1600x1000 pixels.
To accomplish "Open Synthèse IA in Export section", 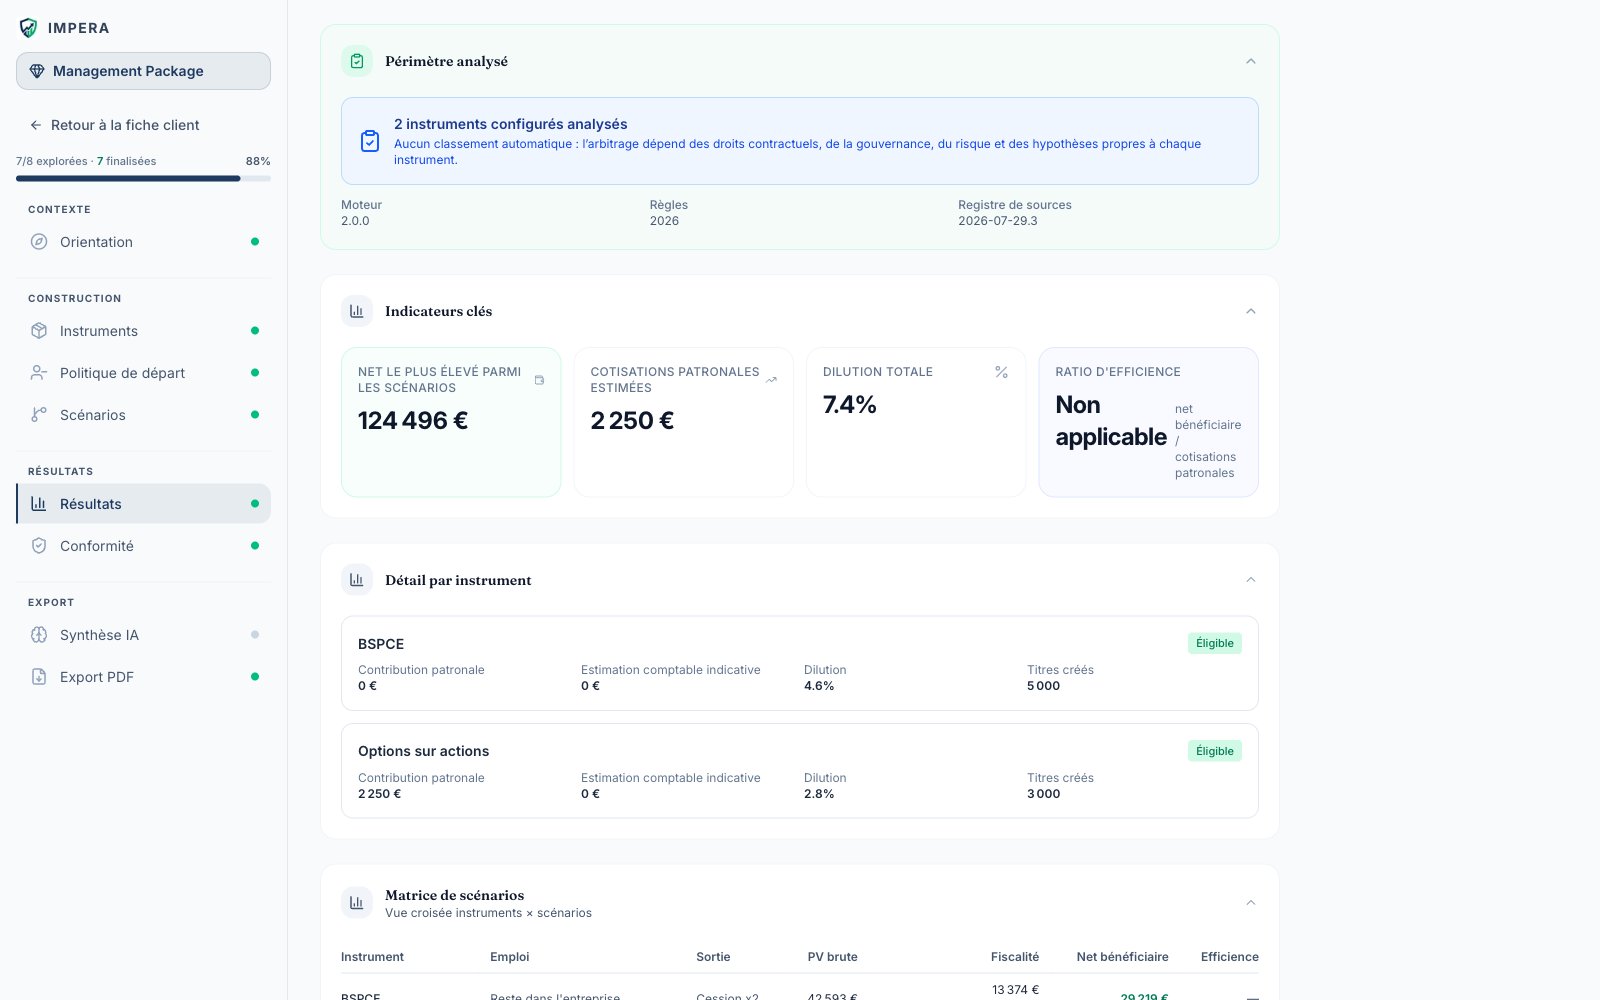I will (143, 635).
